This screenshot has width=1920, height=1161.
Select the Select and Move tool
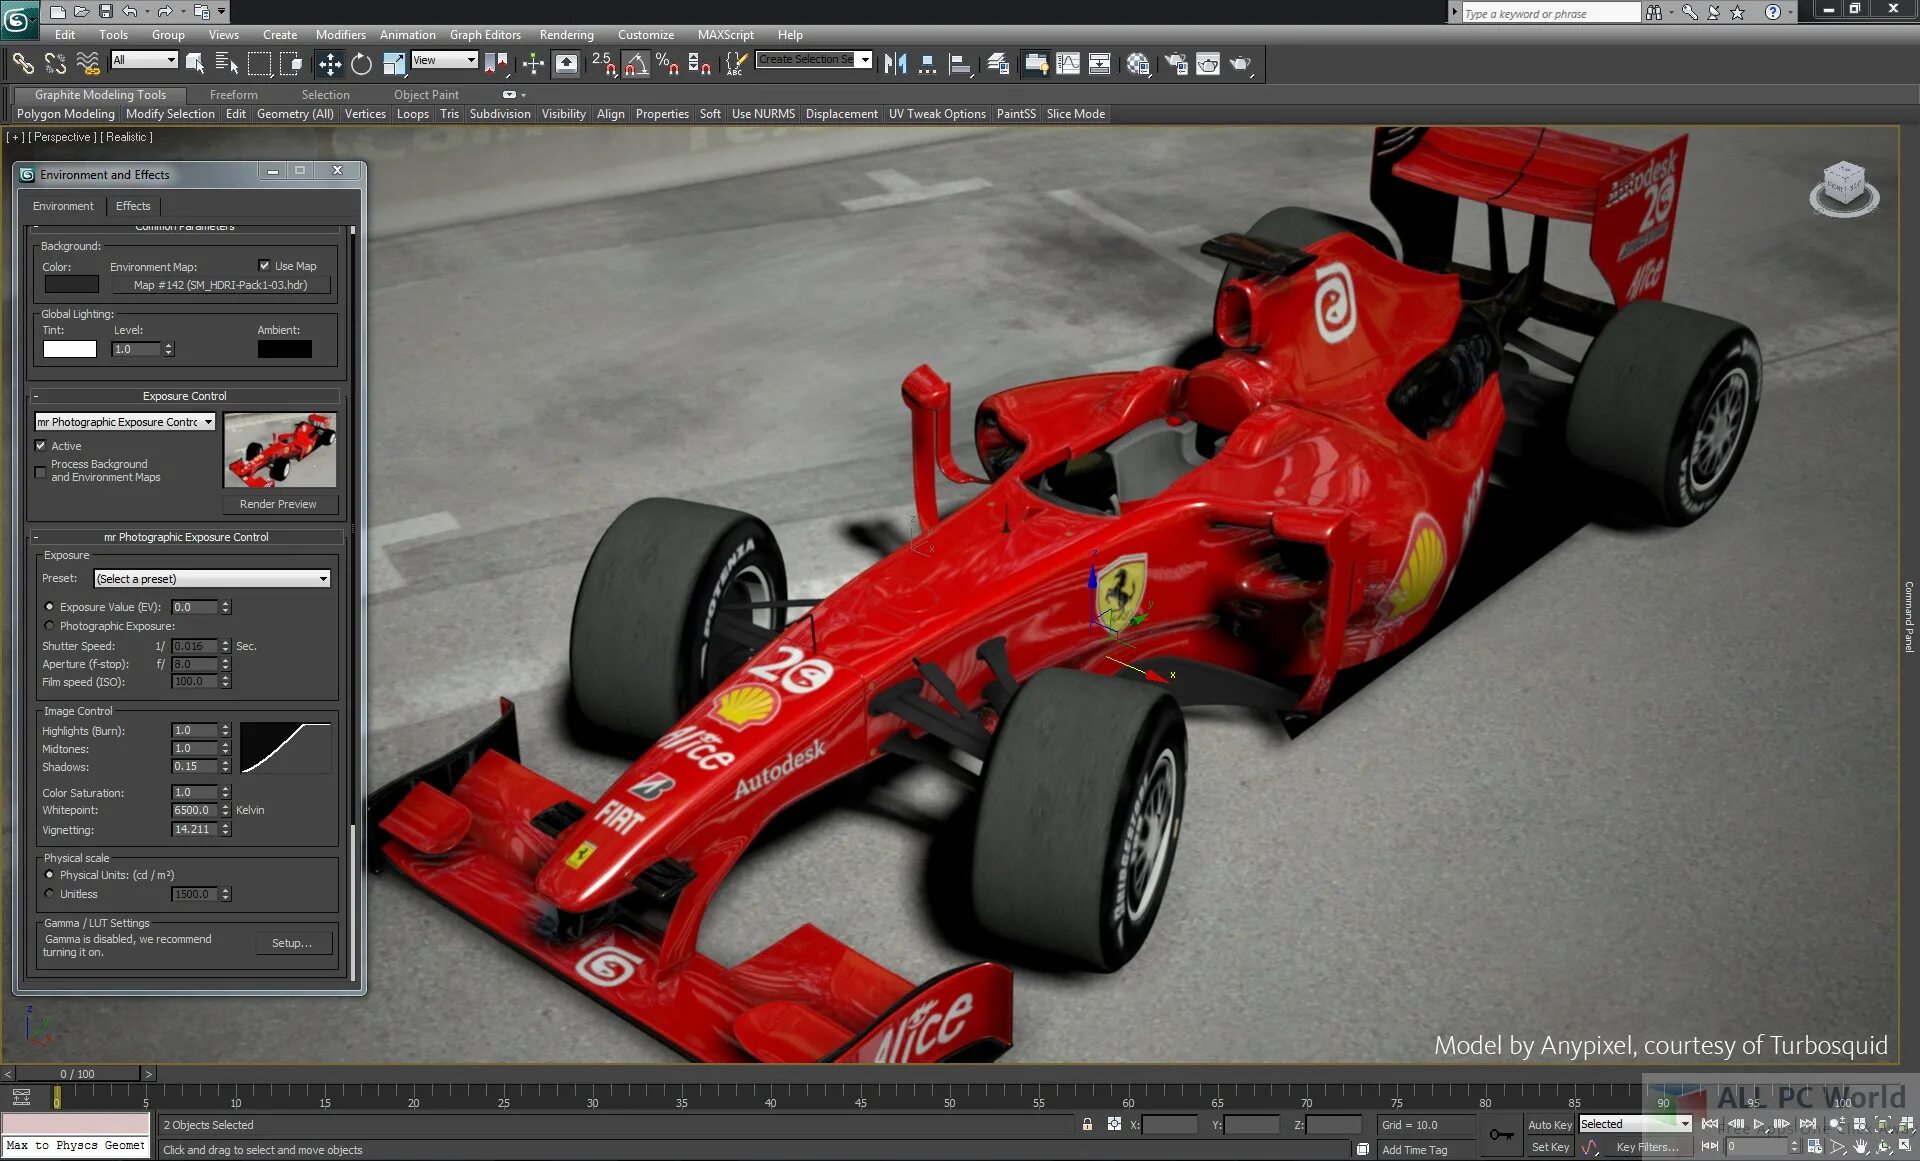(329, 65)
